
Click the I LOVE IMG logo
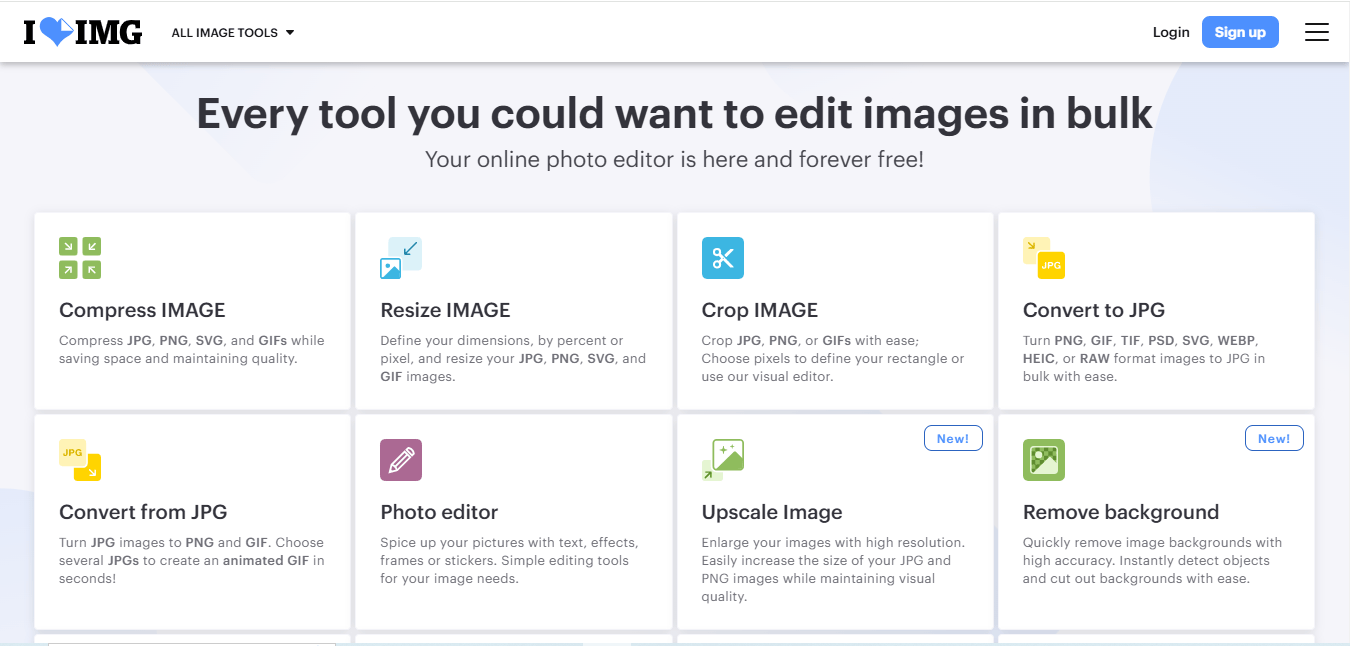82,31
